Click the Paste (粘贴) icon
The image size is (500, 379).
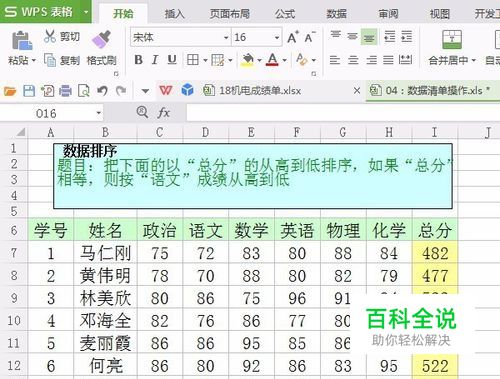coord(22,41)
